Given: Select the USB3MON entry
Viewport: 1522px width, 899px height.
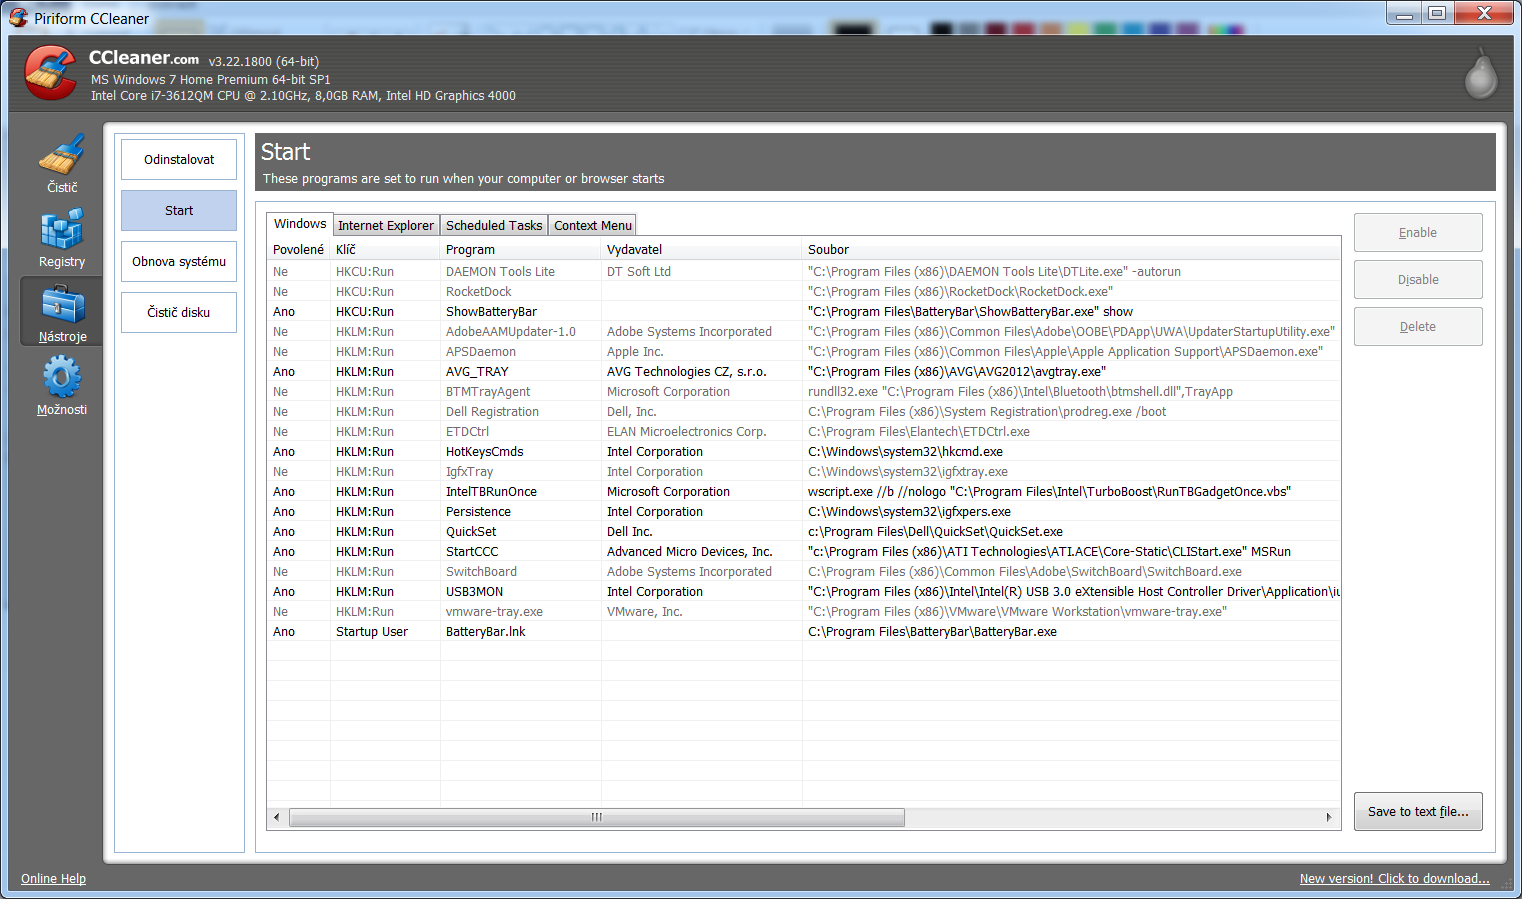Looking at the screenshot, I should (x=804, y=592).
